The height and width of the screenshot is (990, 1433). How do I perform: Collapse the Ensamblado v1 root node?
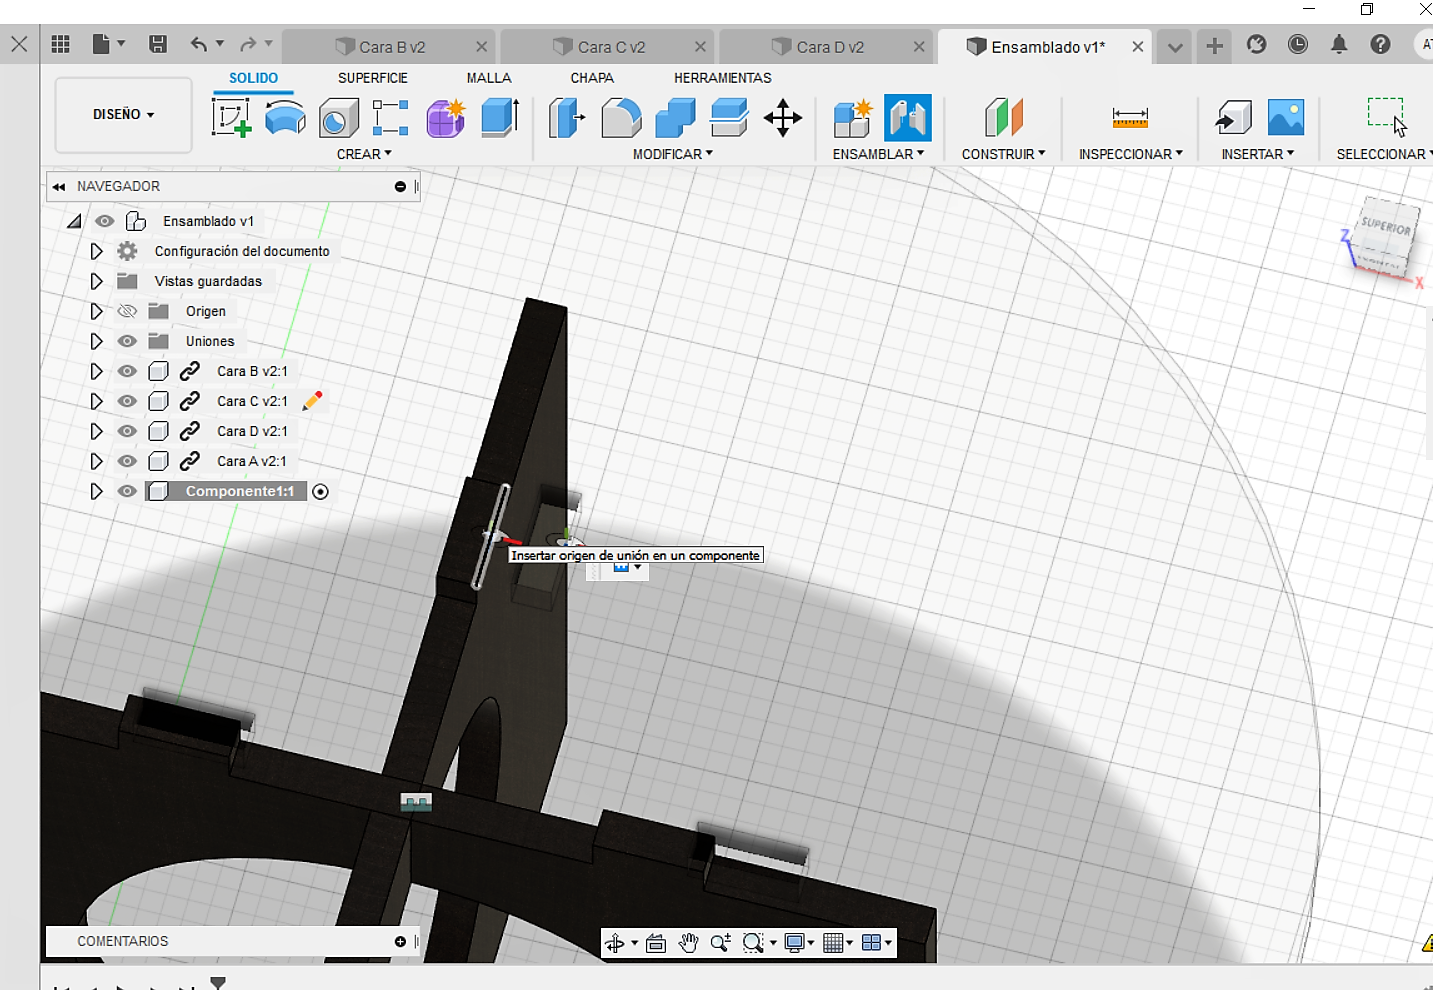[x=75, y=221]
